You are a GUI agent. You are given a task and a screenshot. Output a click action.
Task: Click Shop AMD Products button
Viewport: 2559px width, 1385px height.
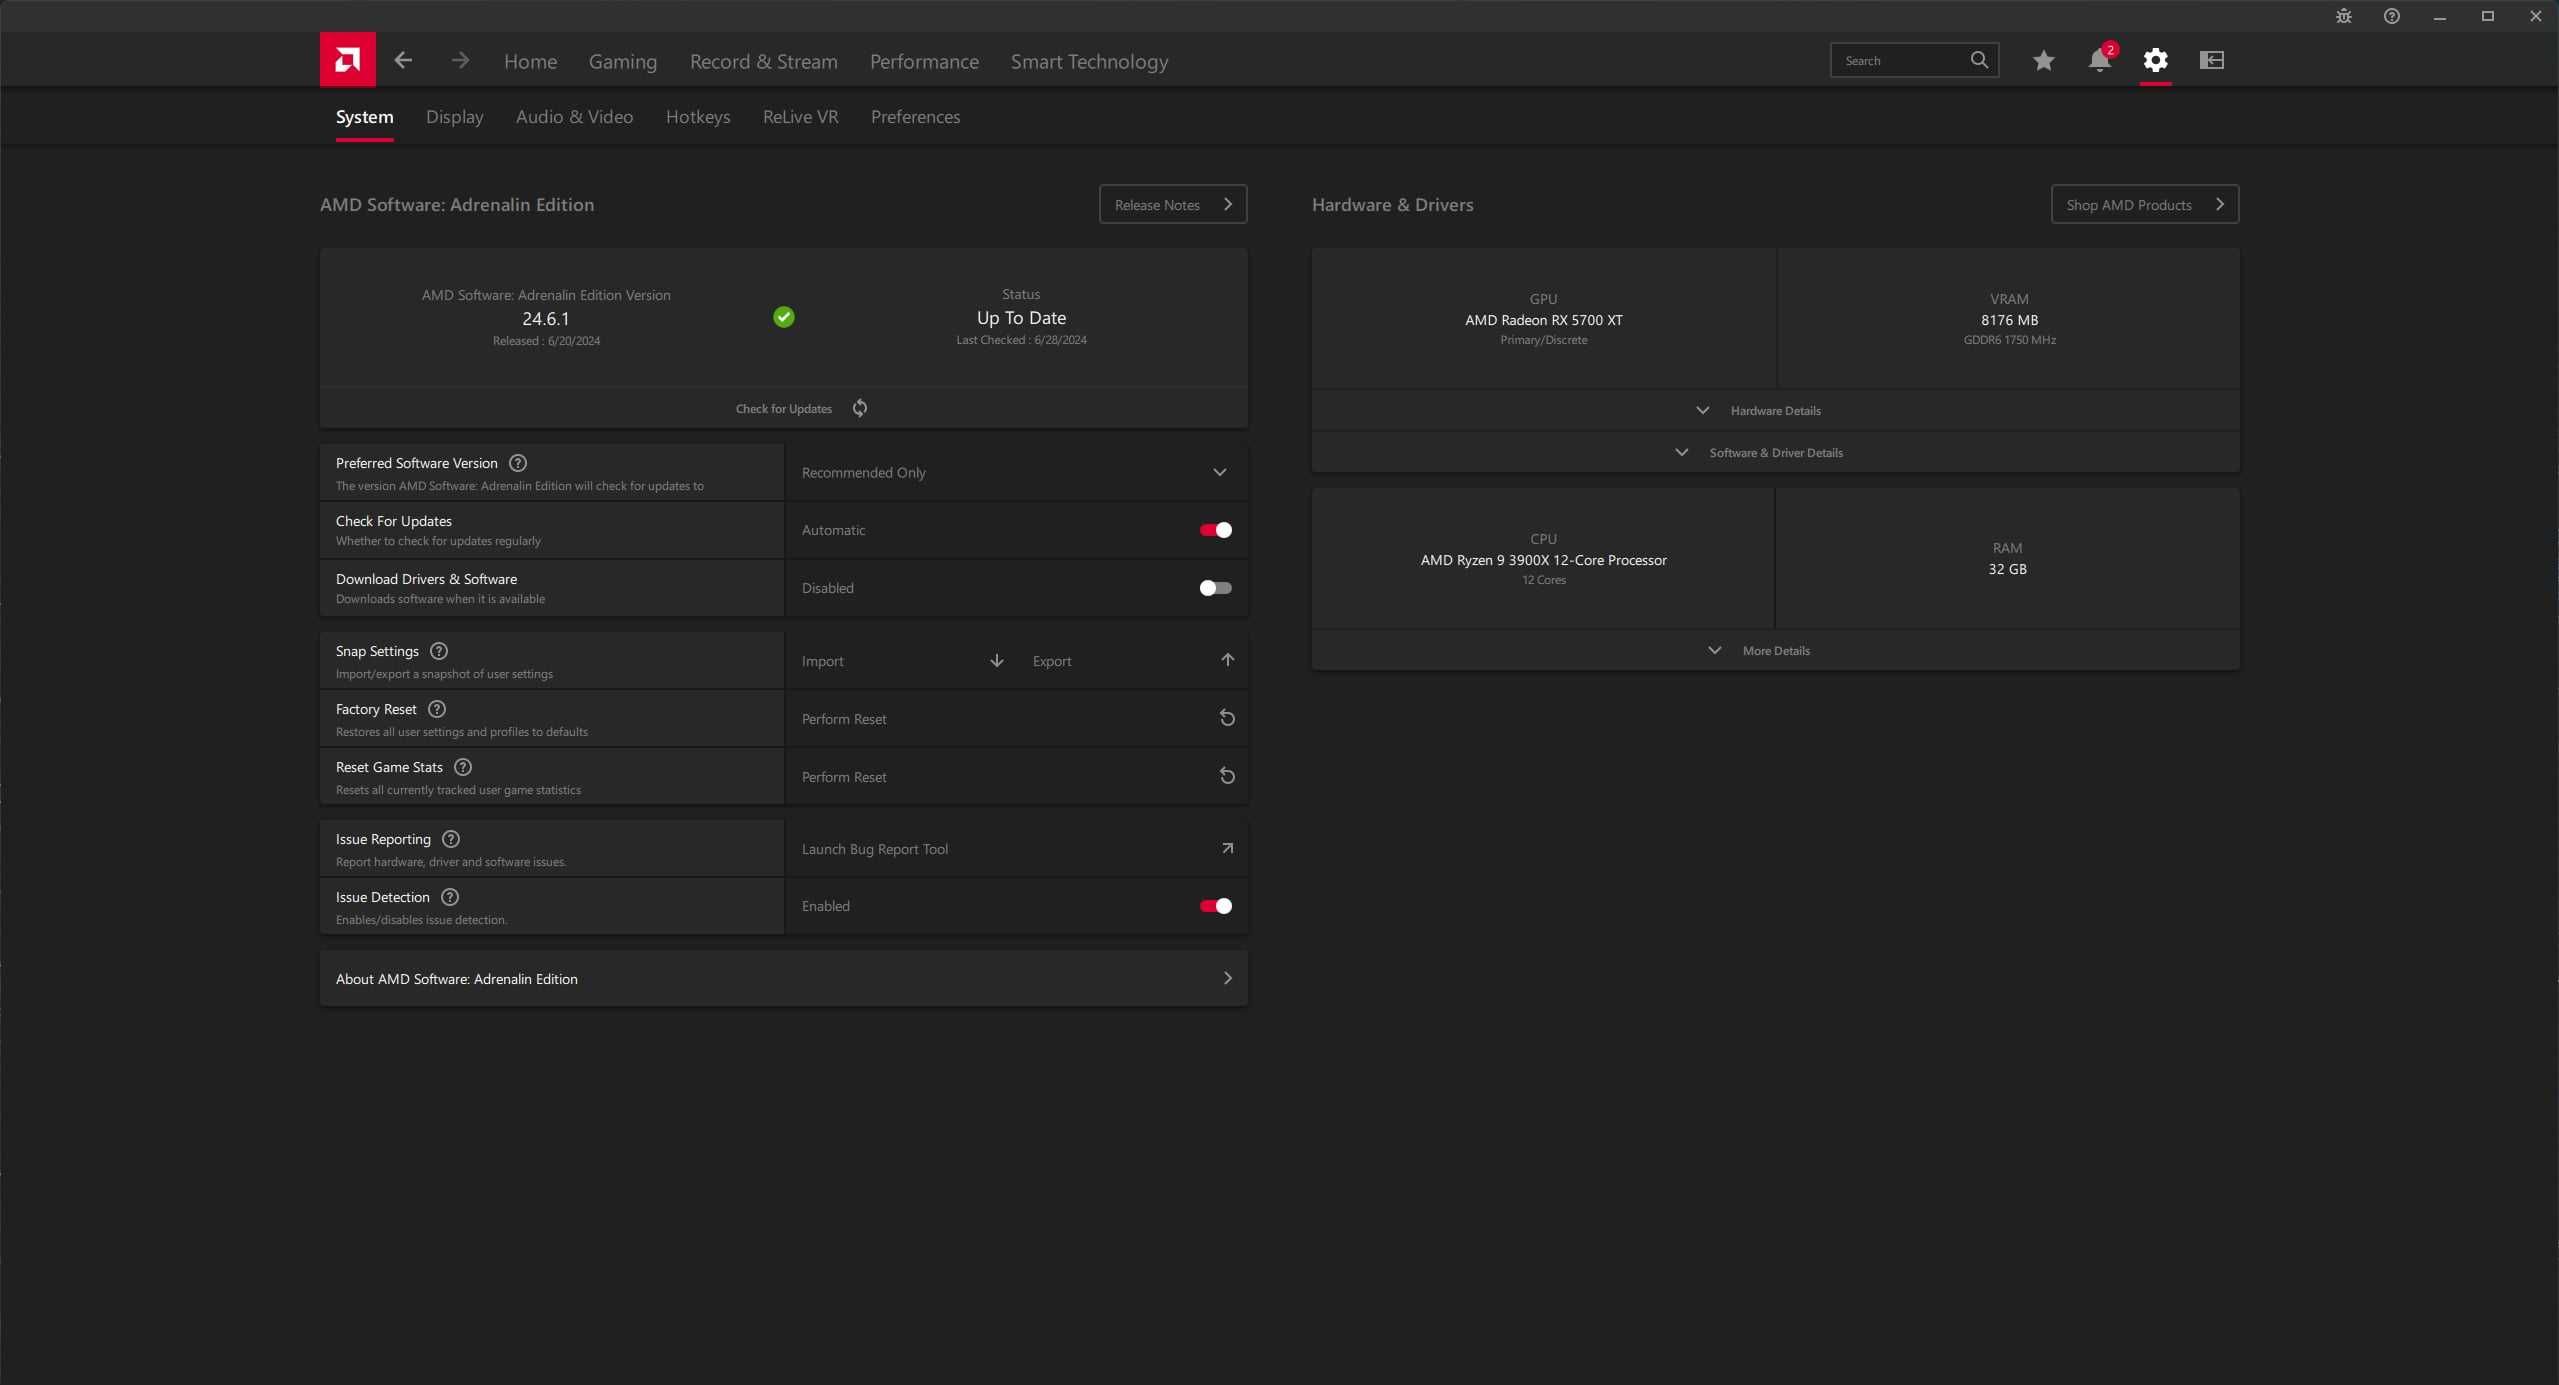pyautogui.click(x=2144, y=205)
